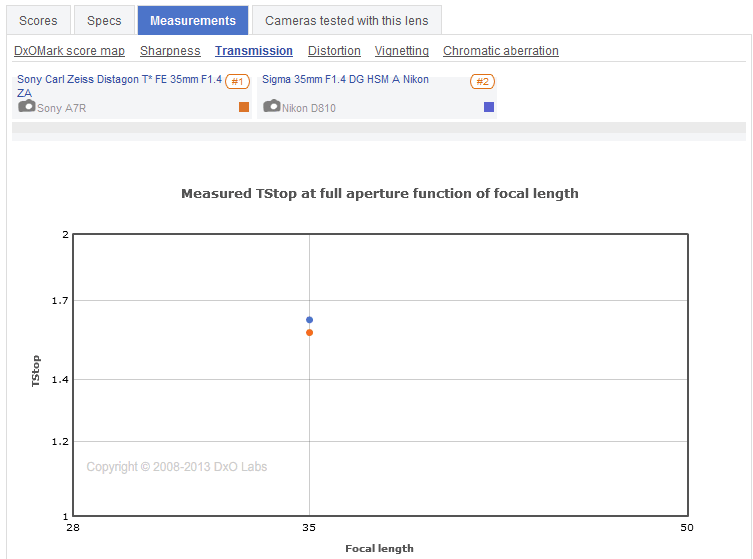The width and height of the screenshot is (753, 559).
Task: Click the #1 rank badge
Action: [x=237, y=82]
